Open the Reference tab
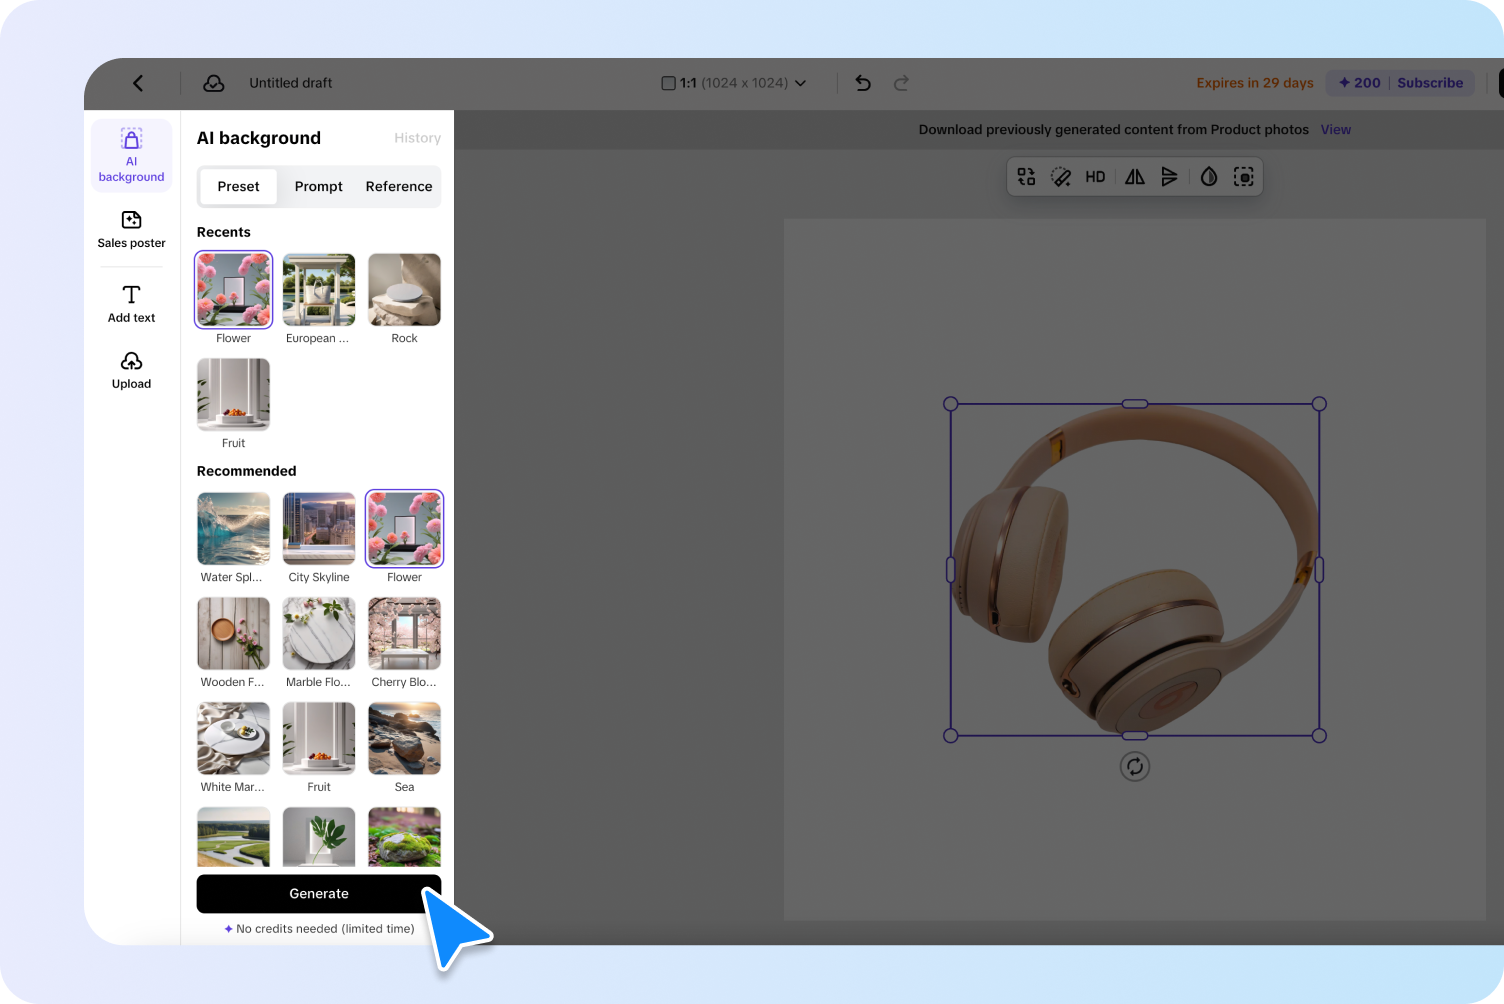Viewport: 1504px width, 1004px height. [x=398, y=186]
